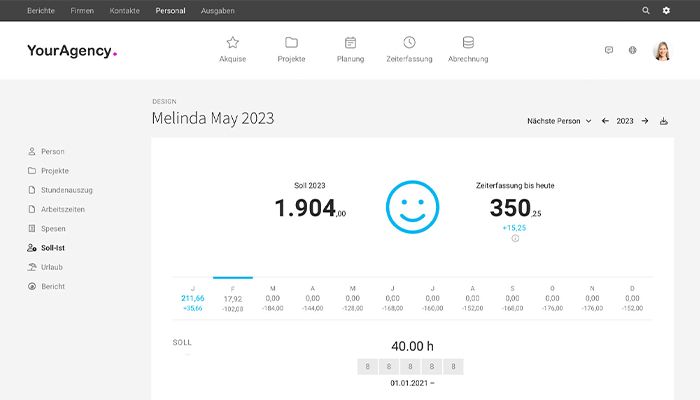Go to next year with right arrow
Image resolution: width=700 pixels, height=400 pixels.
[x=645, y=121]
